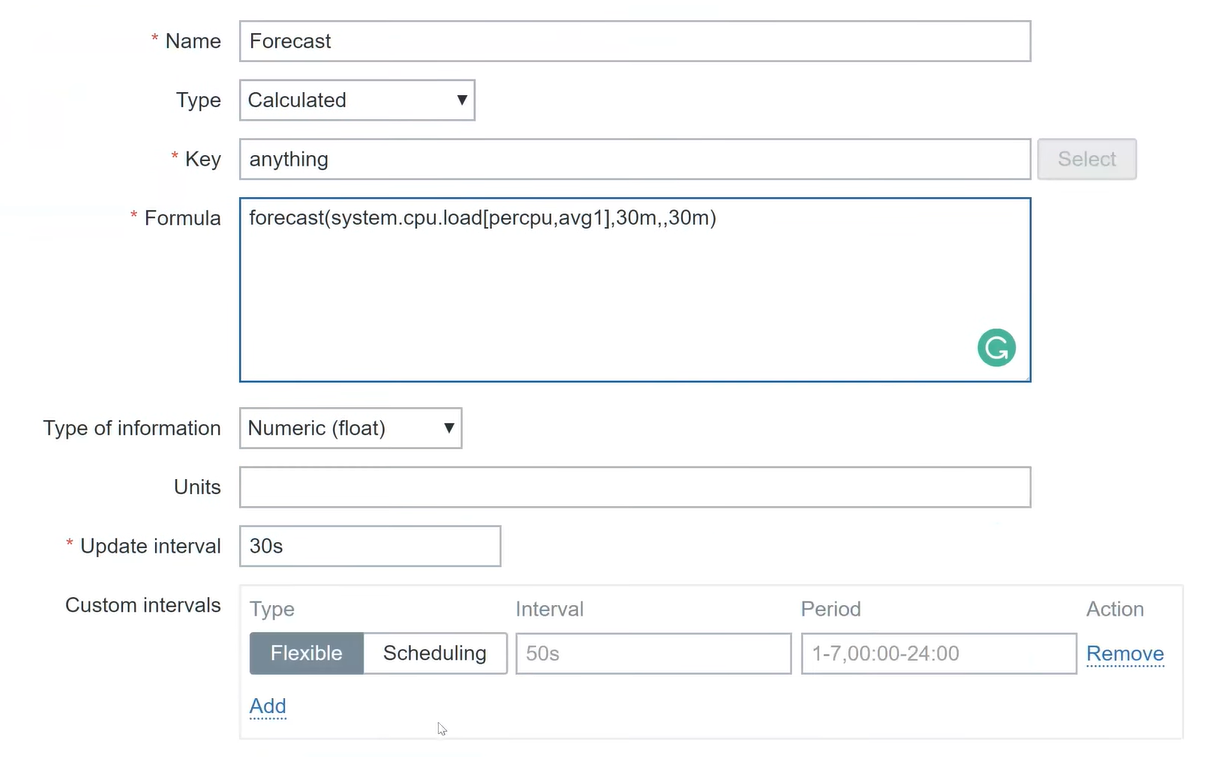Switch custom interval to Scheduling
Screen dimensions: 1222x757
coord(435,653)
